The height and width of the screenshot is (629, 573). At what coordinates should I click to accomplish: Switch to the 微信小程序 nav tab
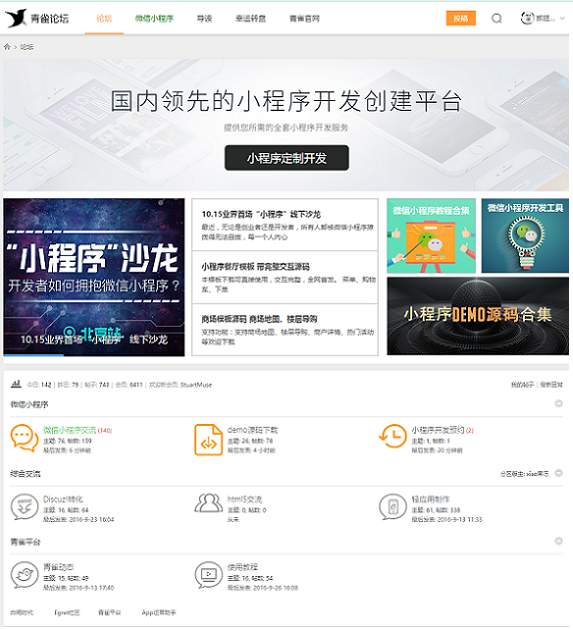[154, 18]
